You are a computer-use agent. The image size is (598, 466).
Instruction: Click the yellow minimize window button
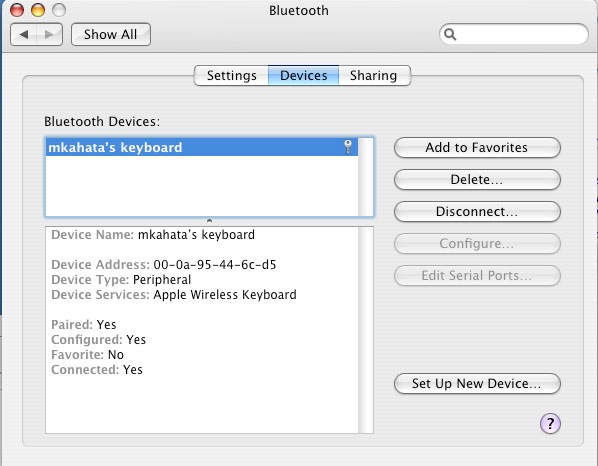pyautogui.click(x=38, y=10)
